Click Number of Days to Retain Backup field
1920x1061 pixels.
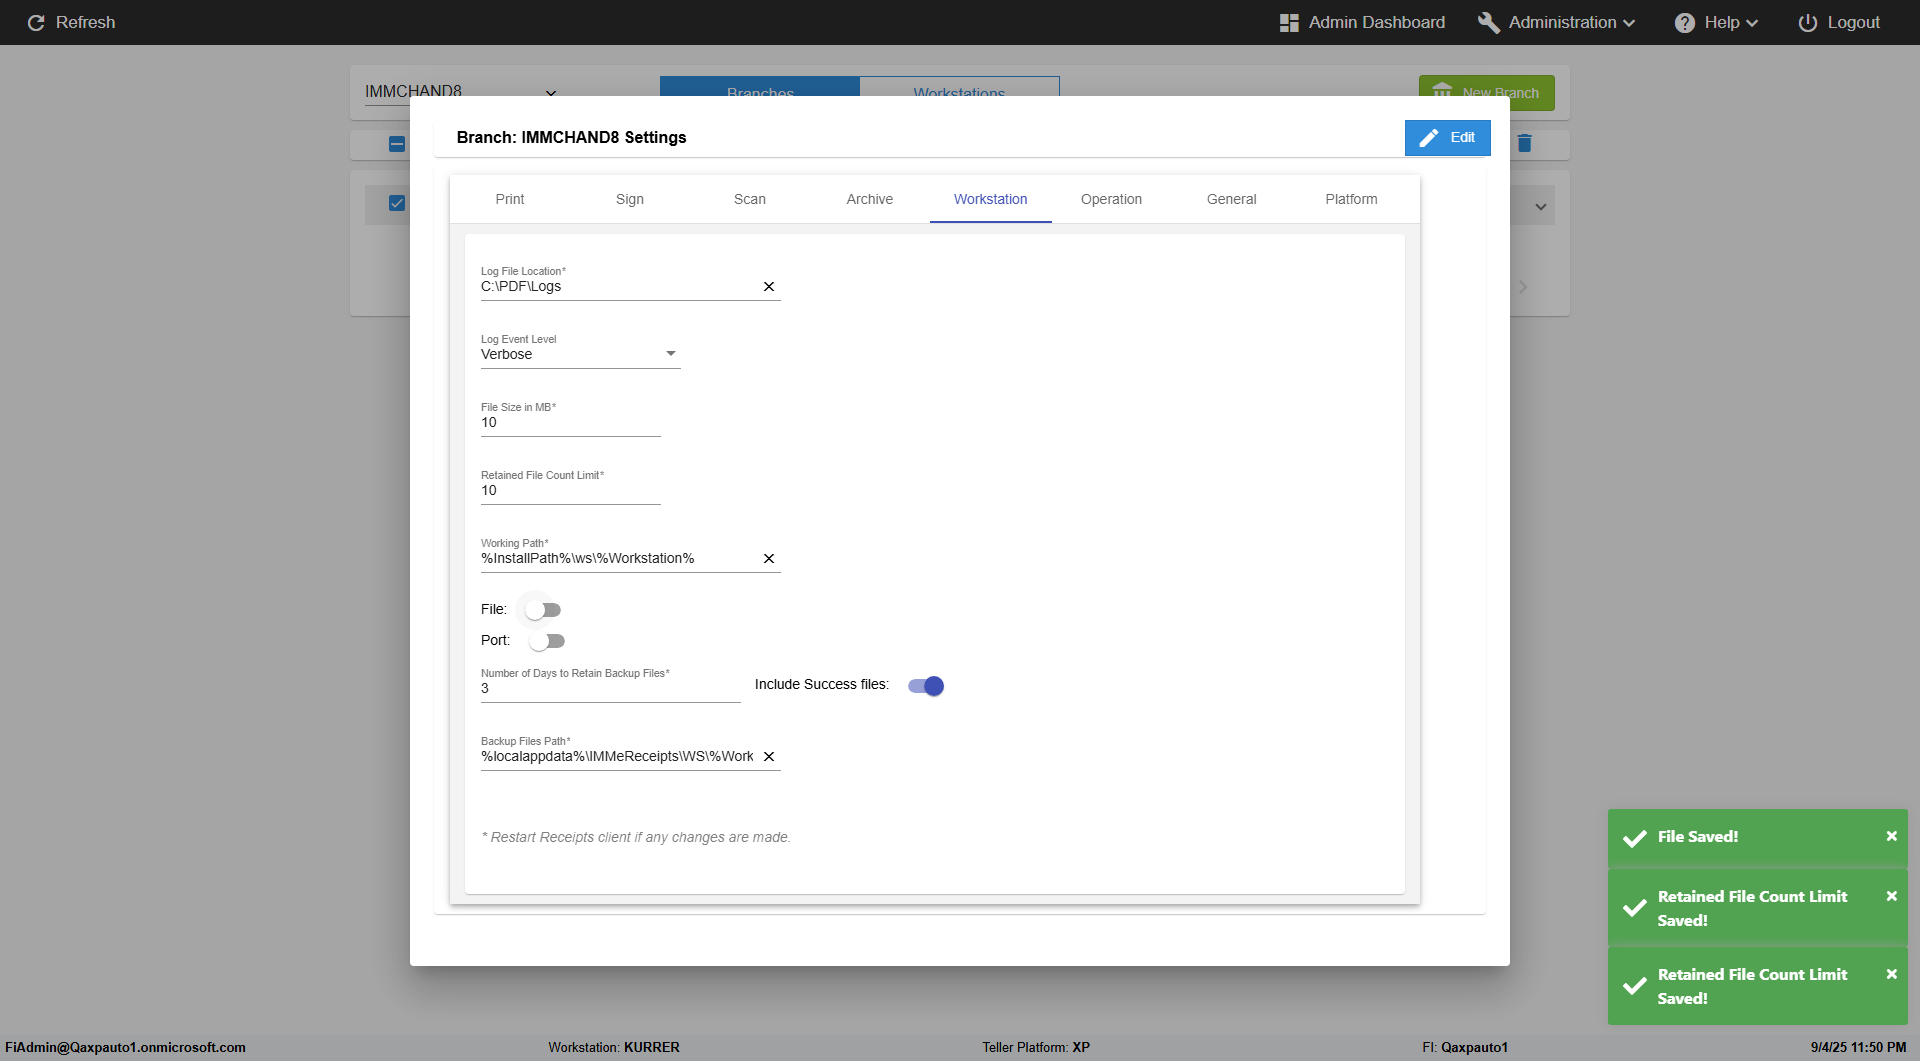pos(611,689)
